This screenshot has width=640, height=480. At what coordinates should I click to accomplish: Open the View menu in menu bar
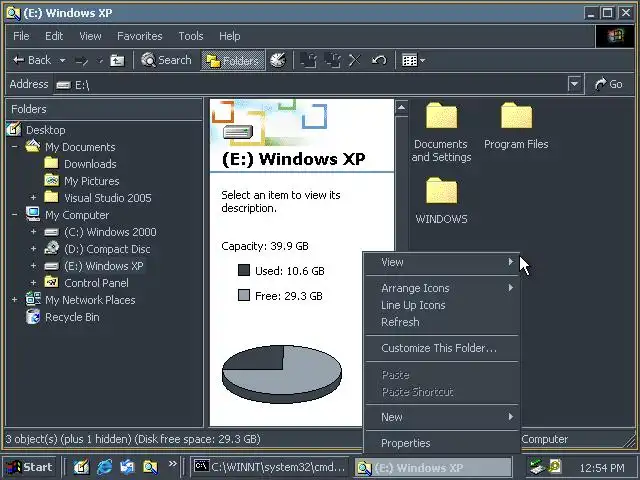coord(90,36)
